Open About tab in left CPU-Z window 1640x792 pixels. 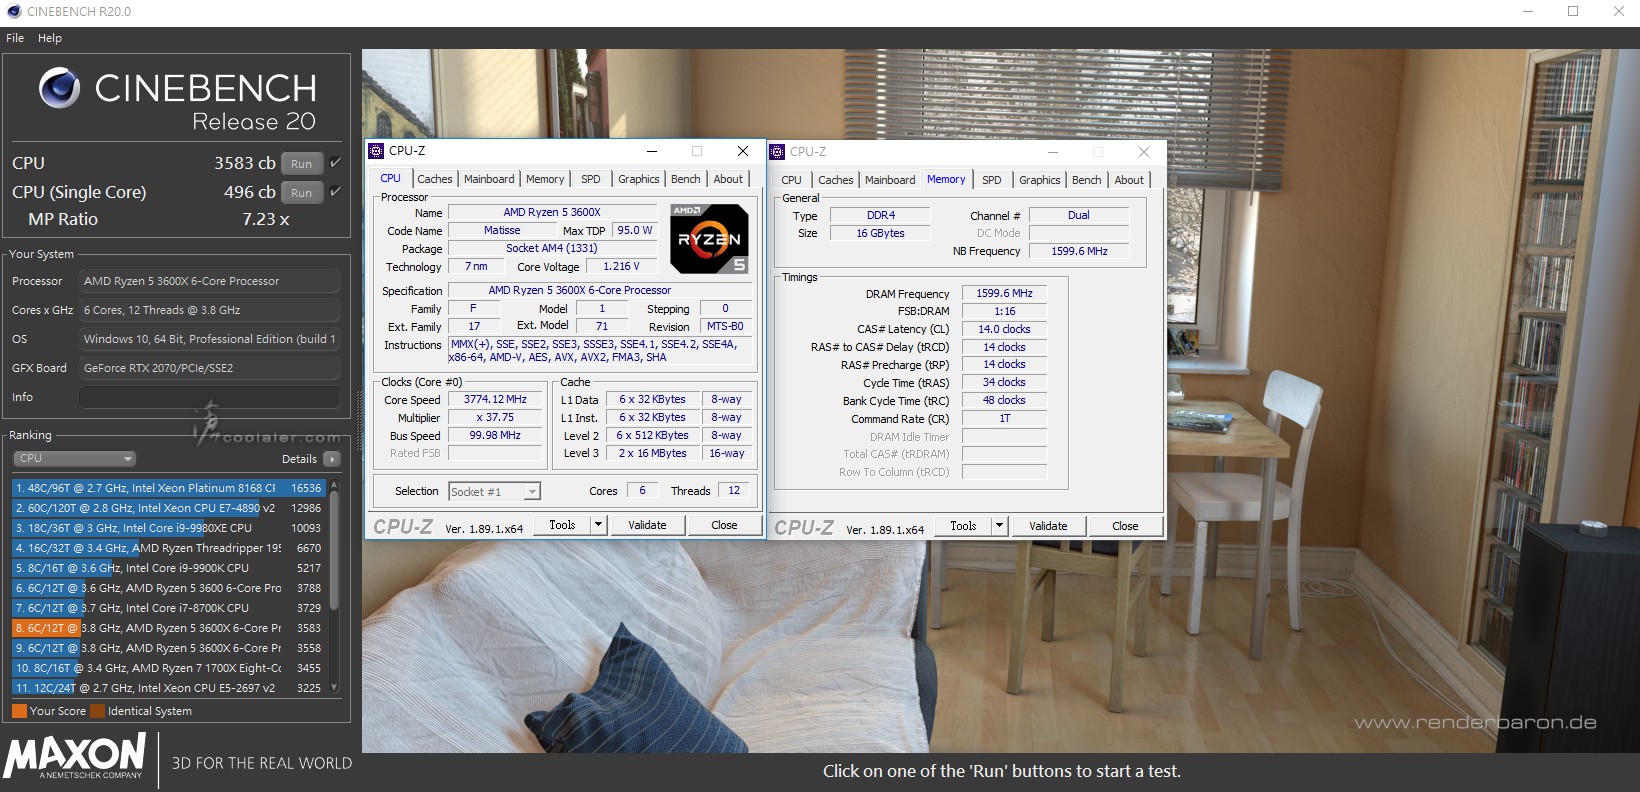[728, 179]
